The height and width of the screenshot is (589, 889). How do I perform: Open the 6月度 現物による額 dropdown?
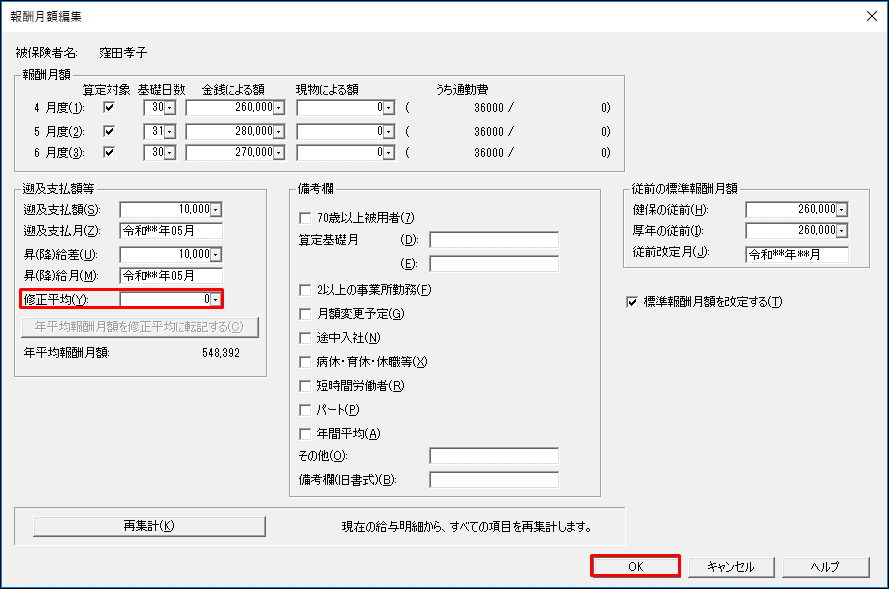click(389, 153)
